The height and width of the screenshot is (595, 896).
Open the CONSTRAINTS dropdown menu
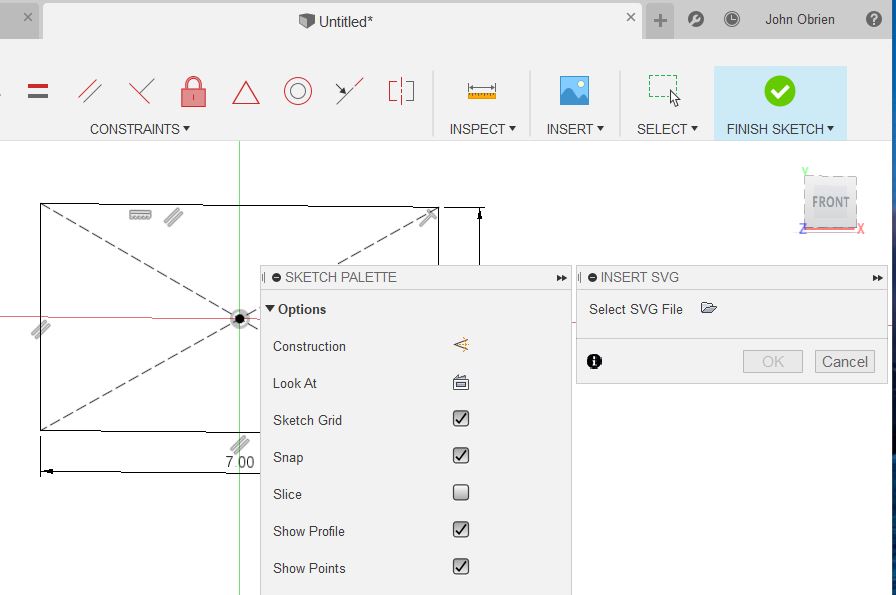click(139, 129)
